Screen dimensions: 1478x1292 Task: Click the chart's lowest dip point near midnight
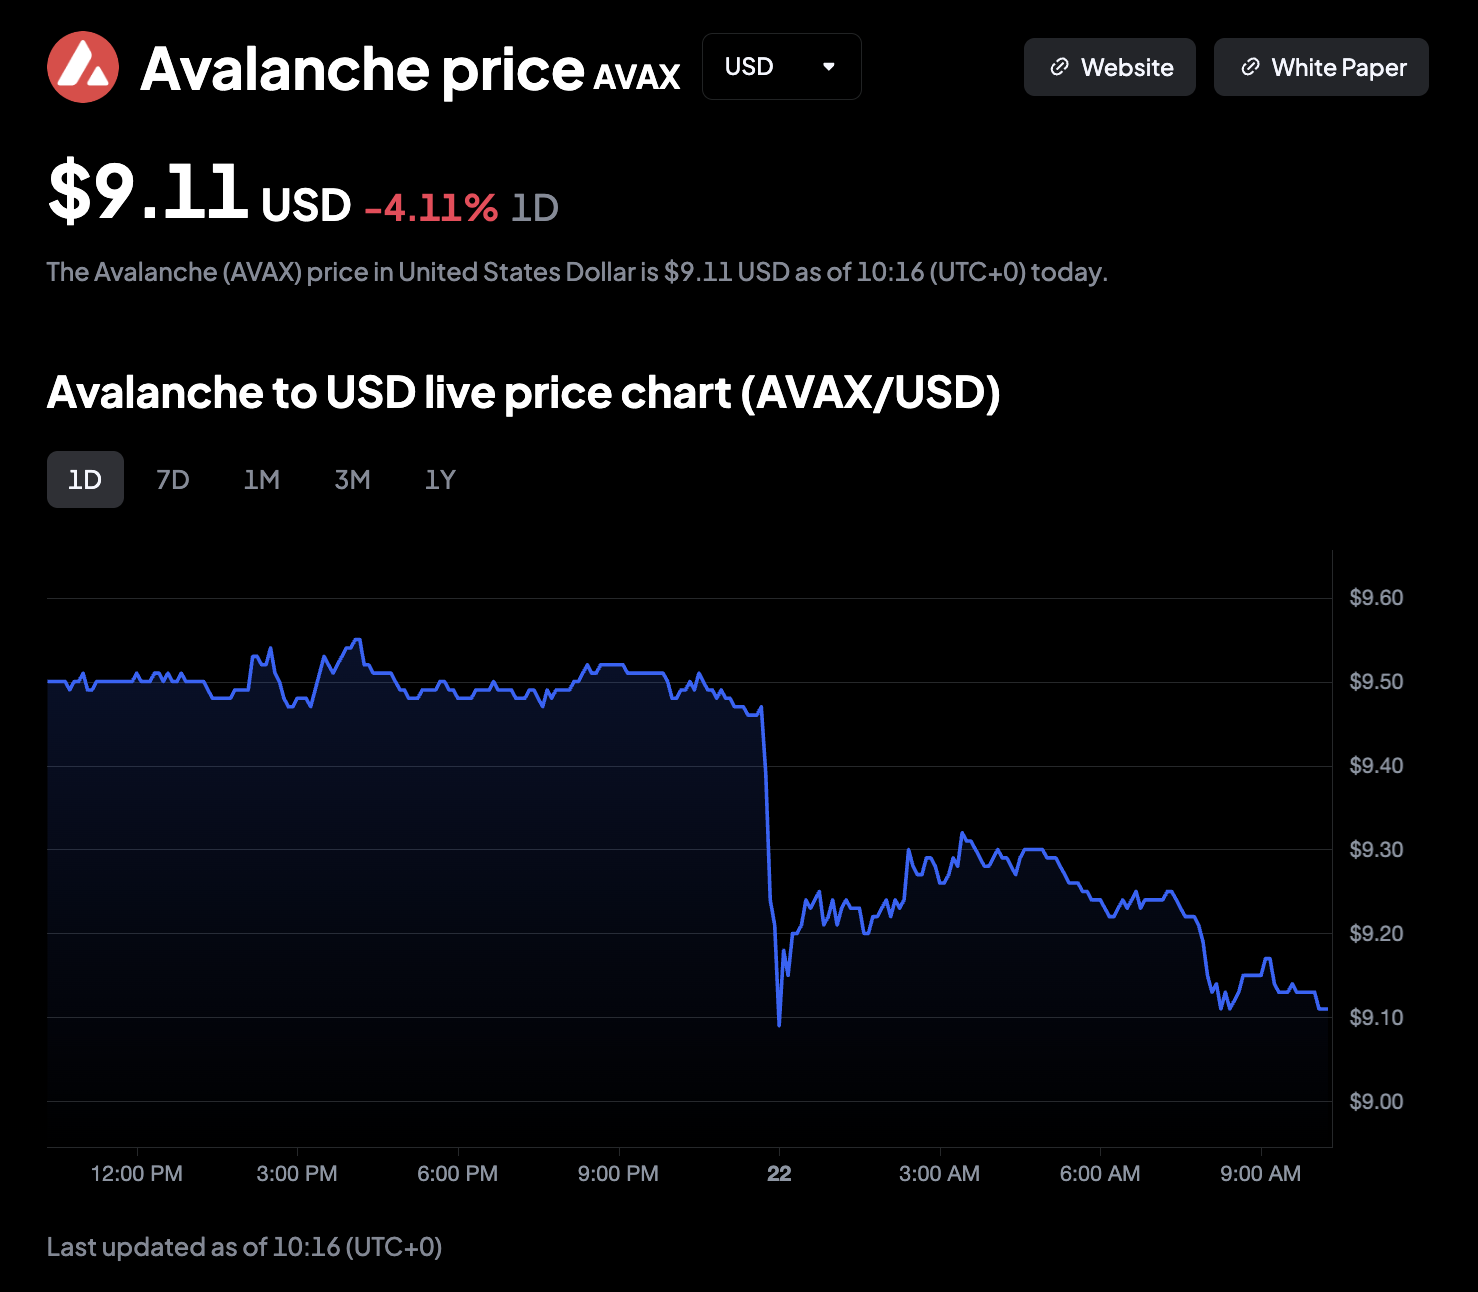pos(779,1024)
